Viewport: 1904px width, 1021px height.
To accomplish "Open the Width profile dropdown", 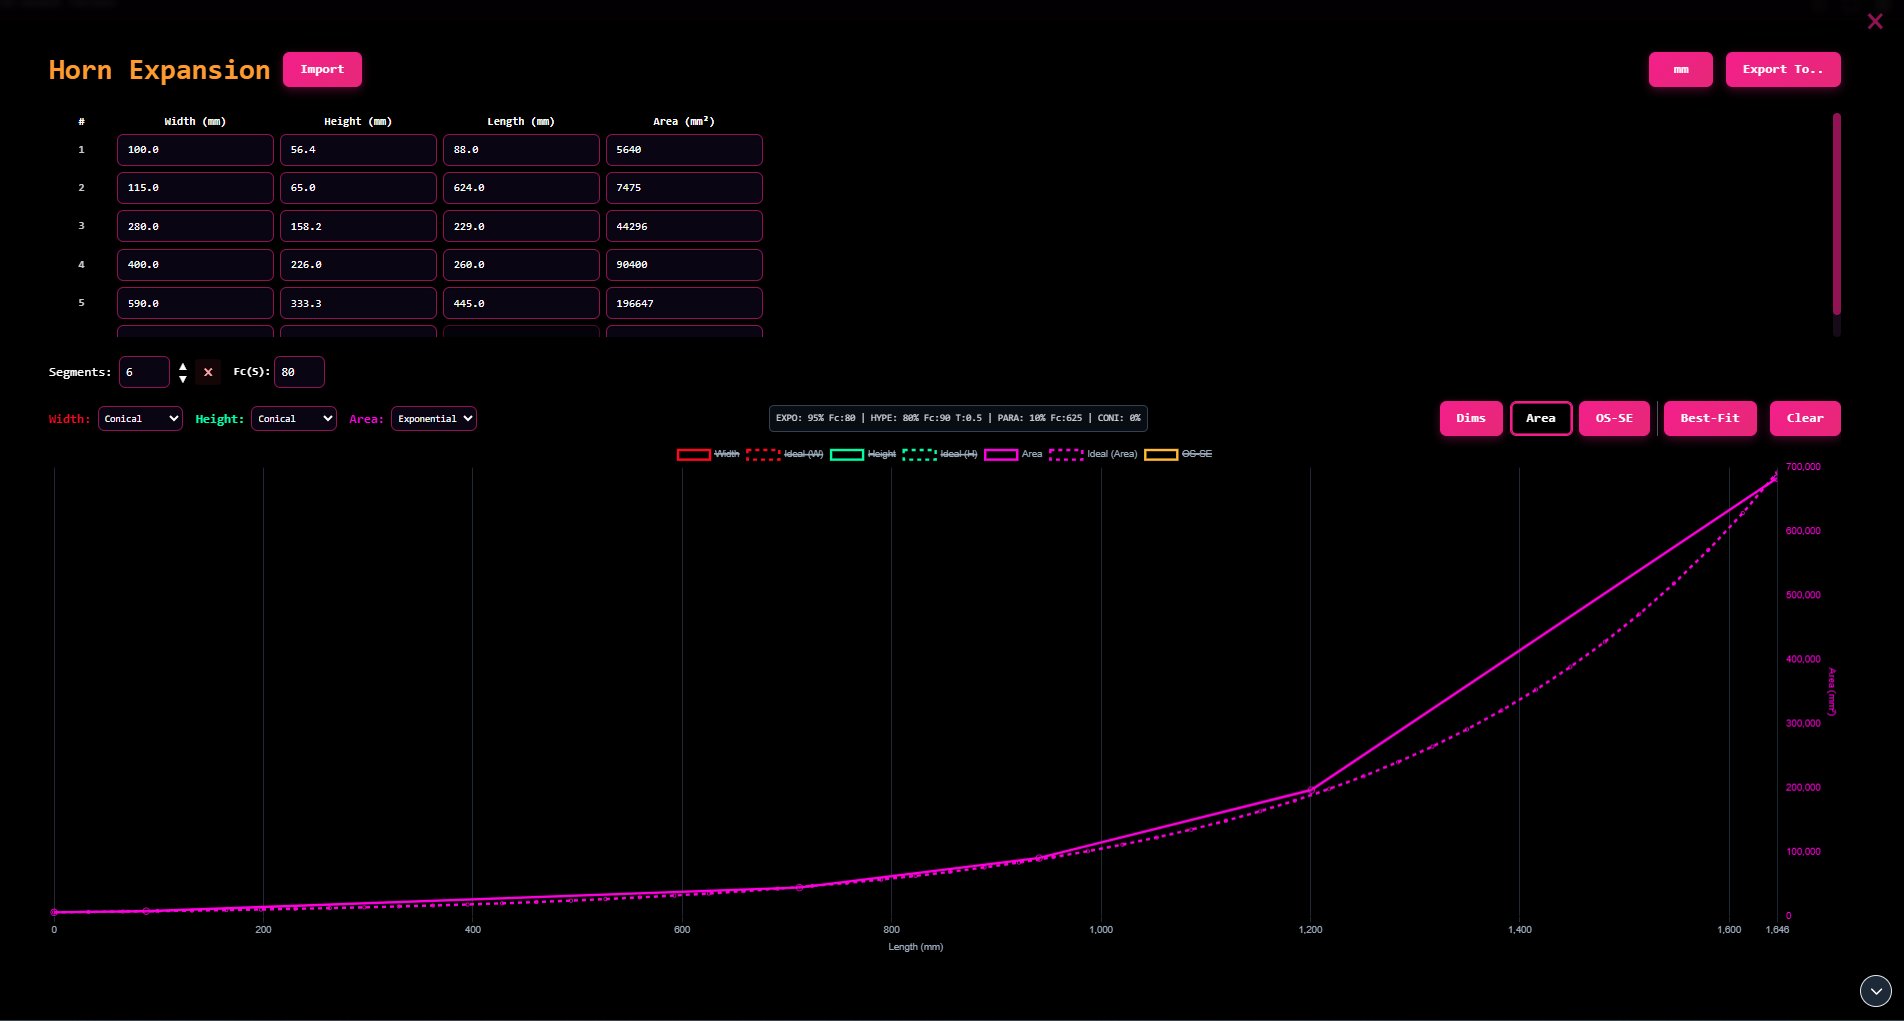I will 140,419.
